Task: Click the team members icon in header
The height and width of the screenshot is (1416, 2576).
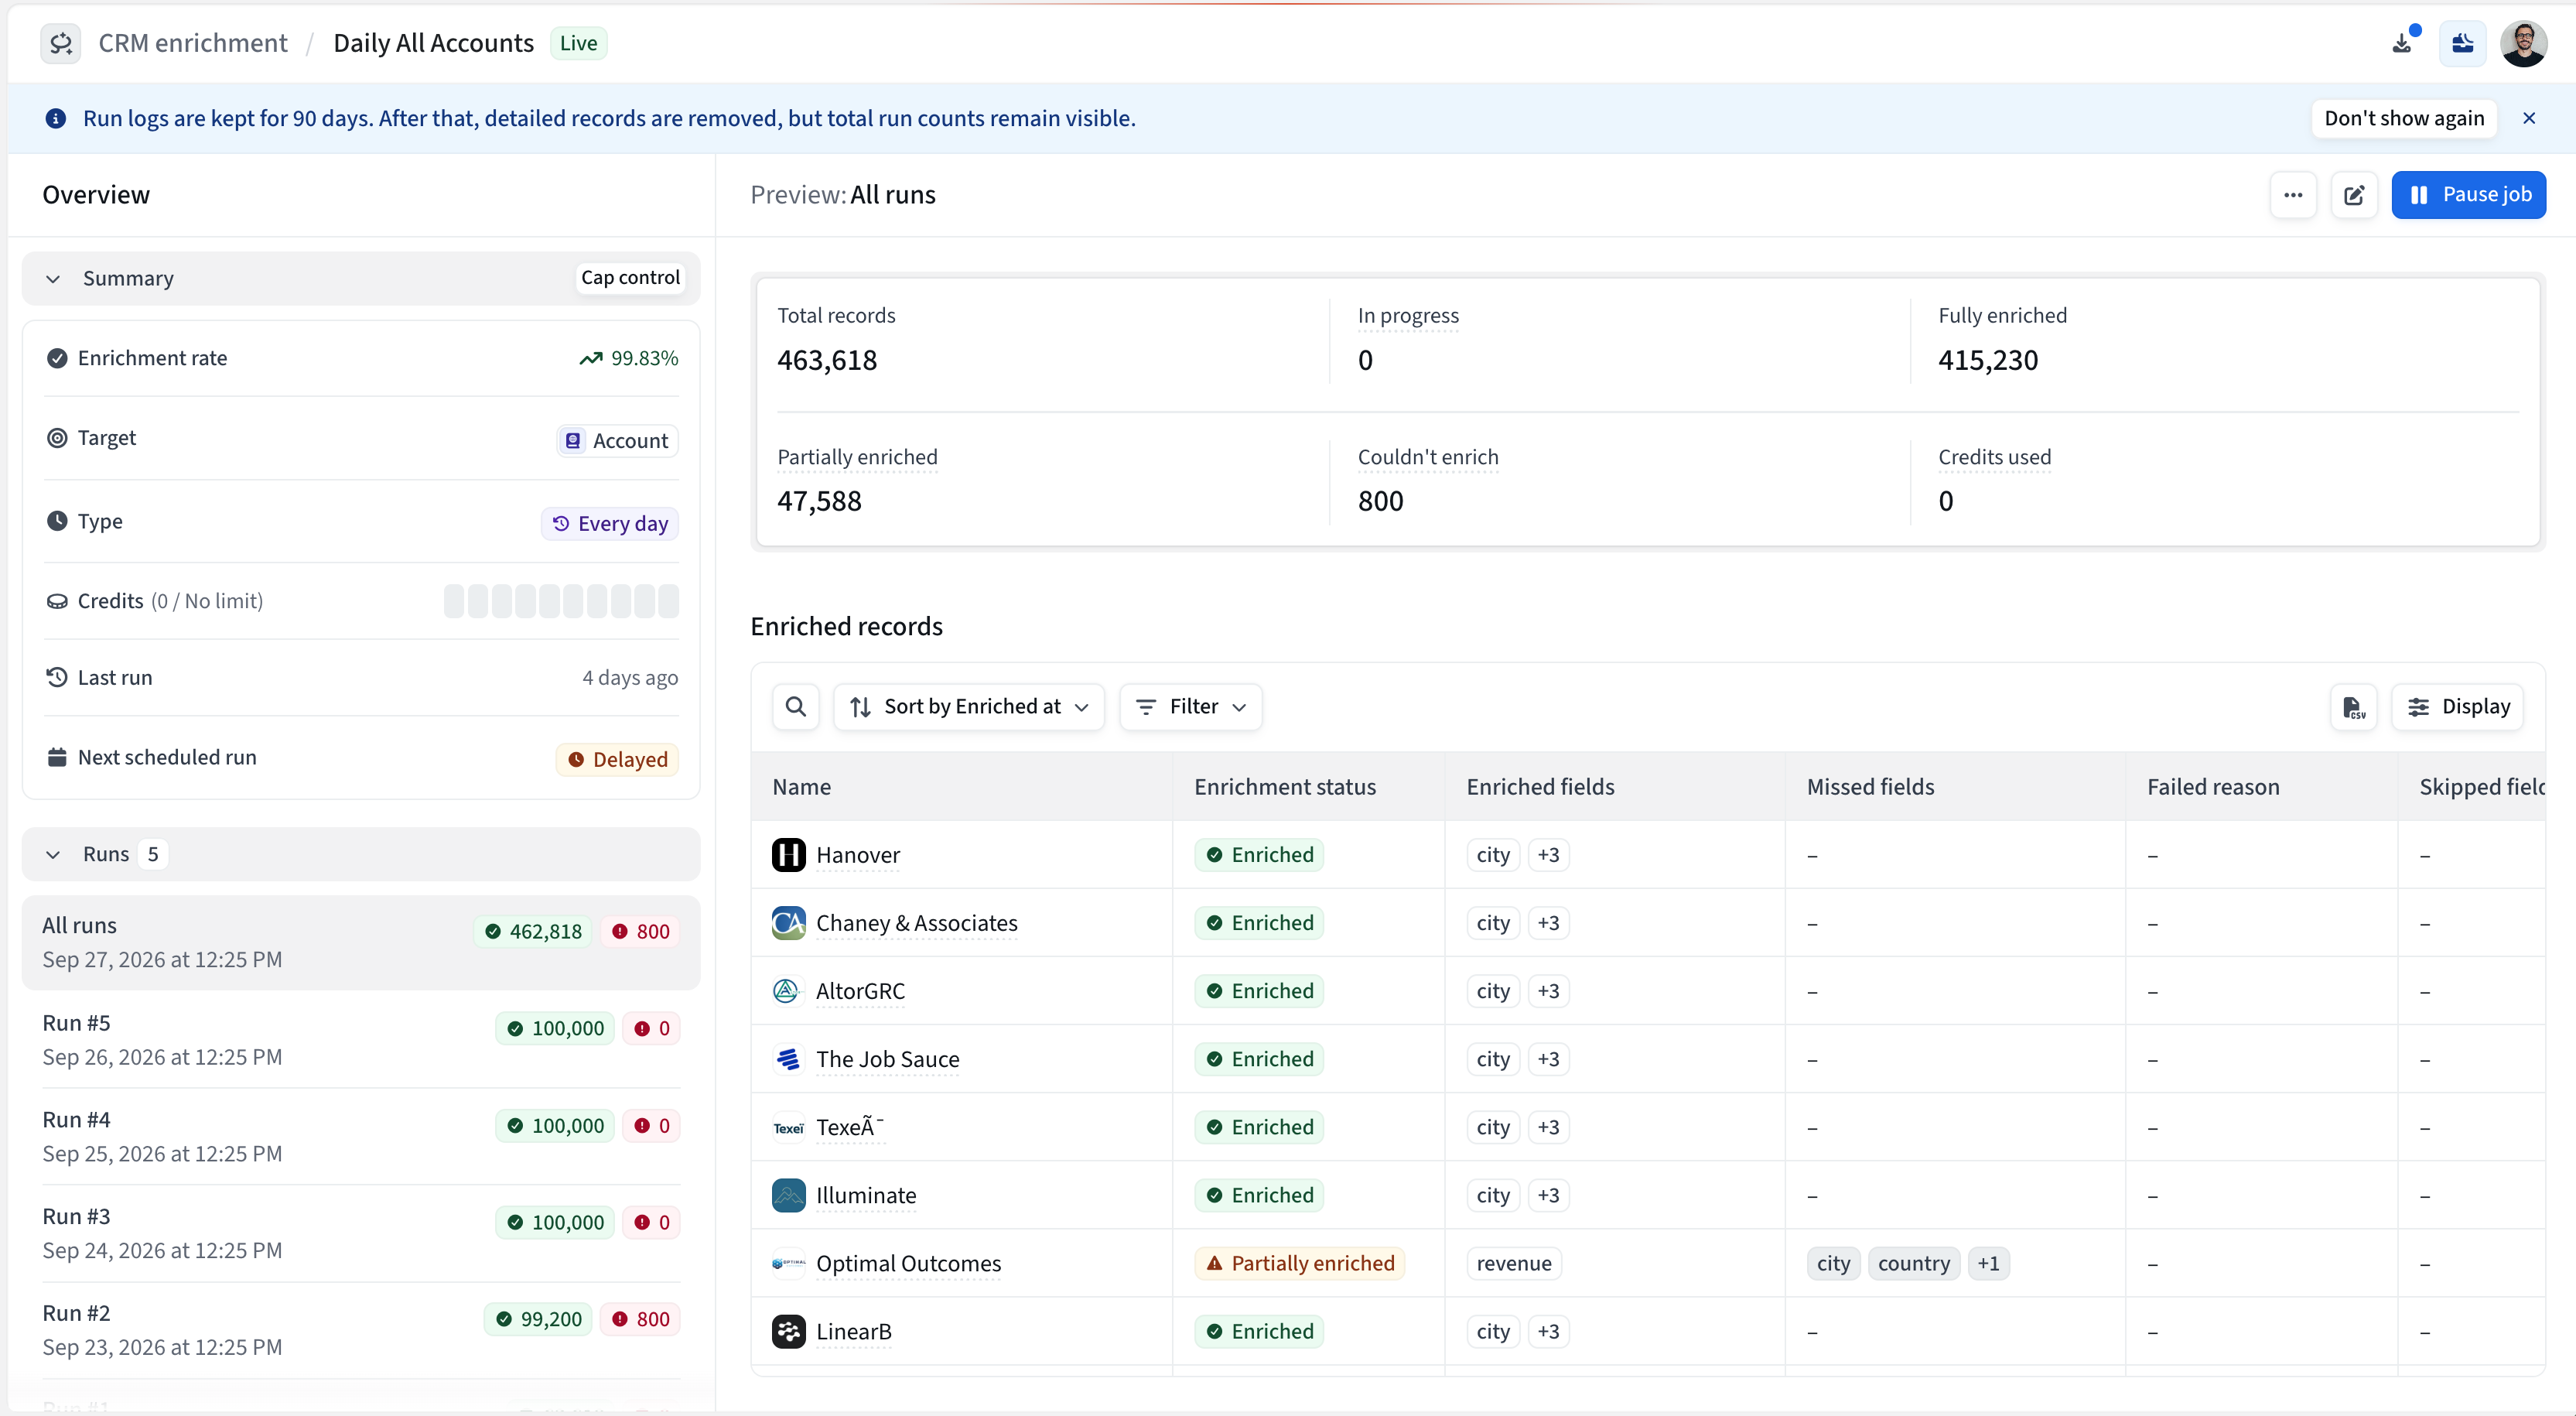Action: pos(2462,43)
